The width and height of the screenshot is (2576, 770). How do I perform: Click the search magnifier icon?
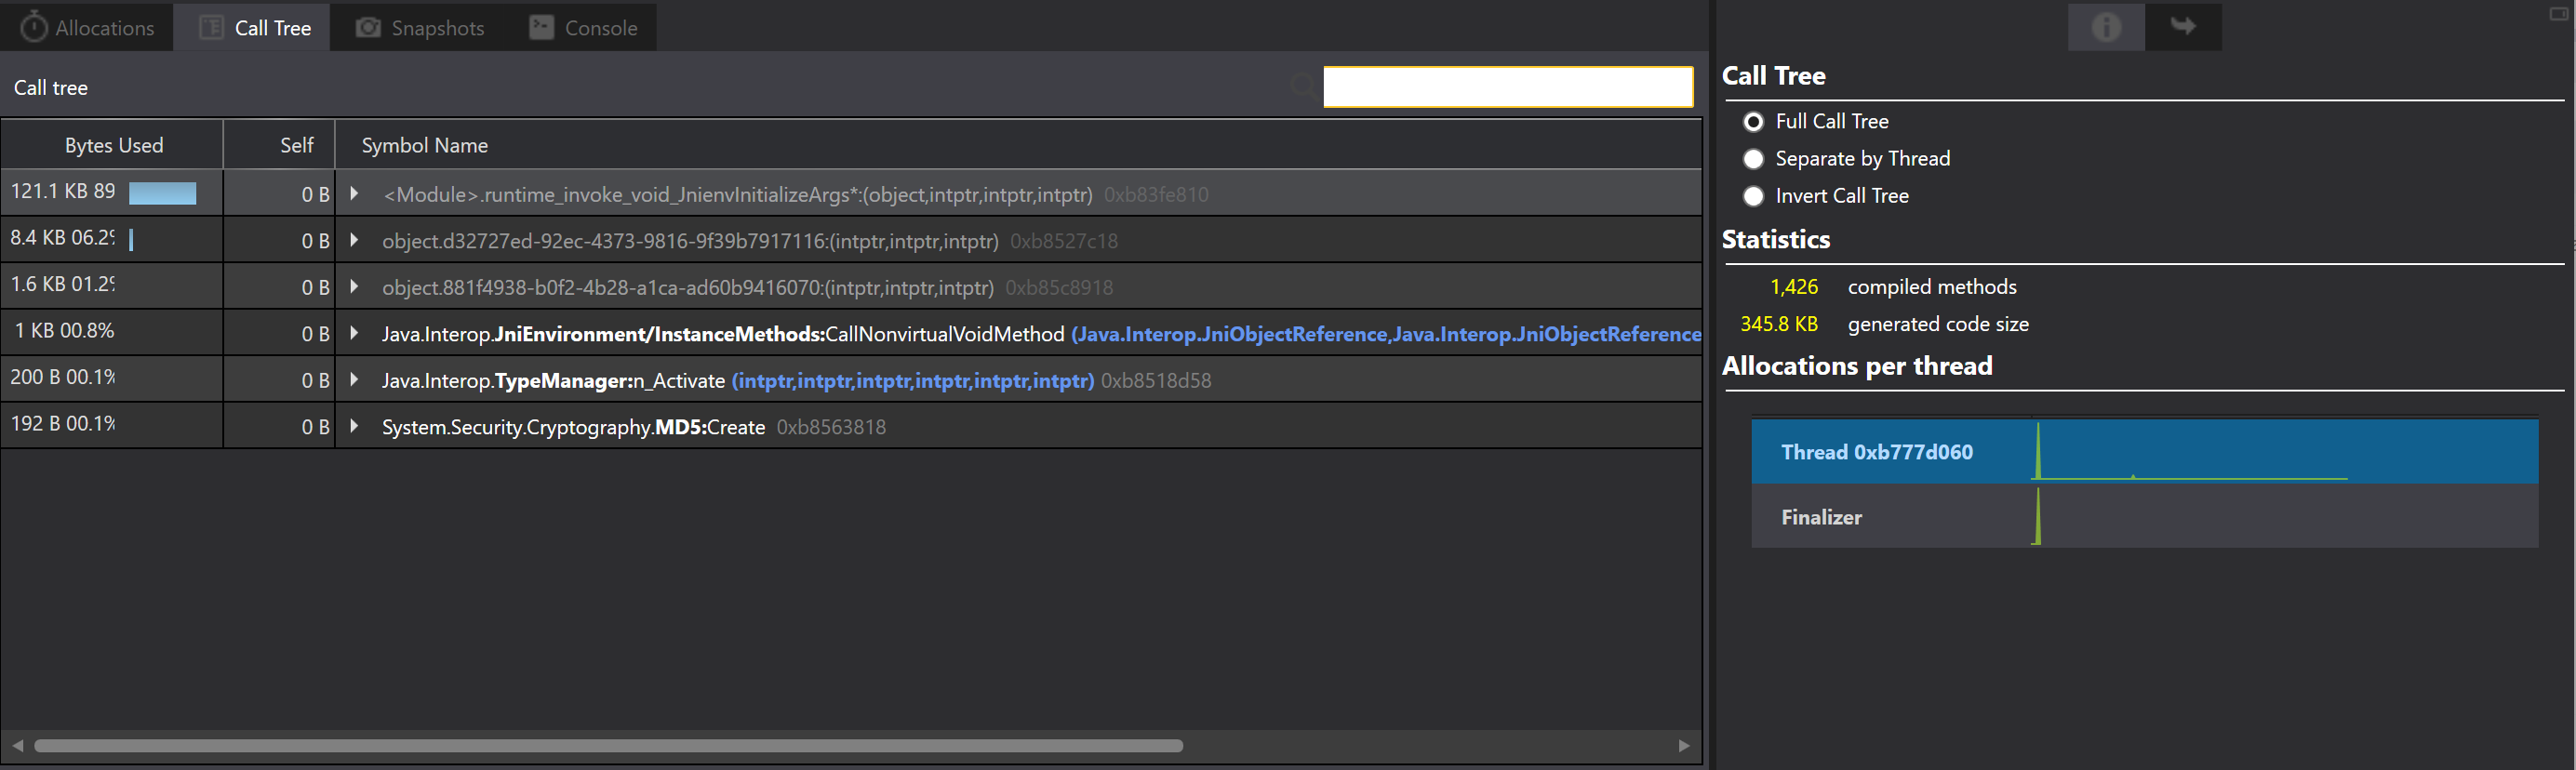pos(1302,86)
